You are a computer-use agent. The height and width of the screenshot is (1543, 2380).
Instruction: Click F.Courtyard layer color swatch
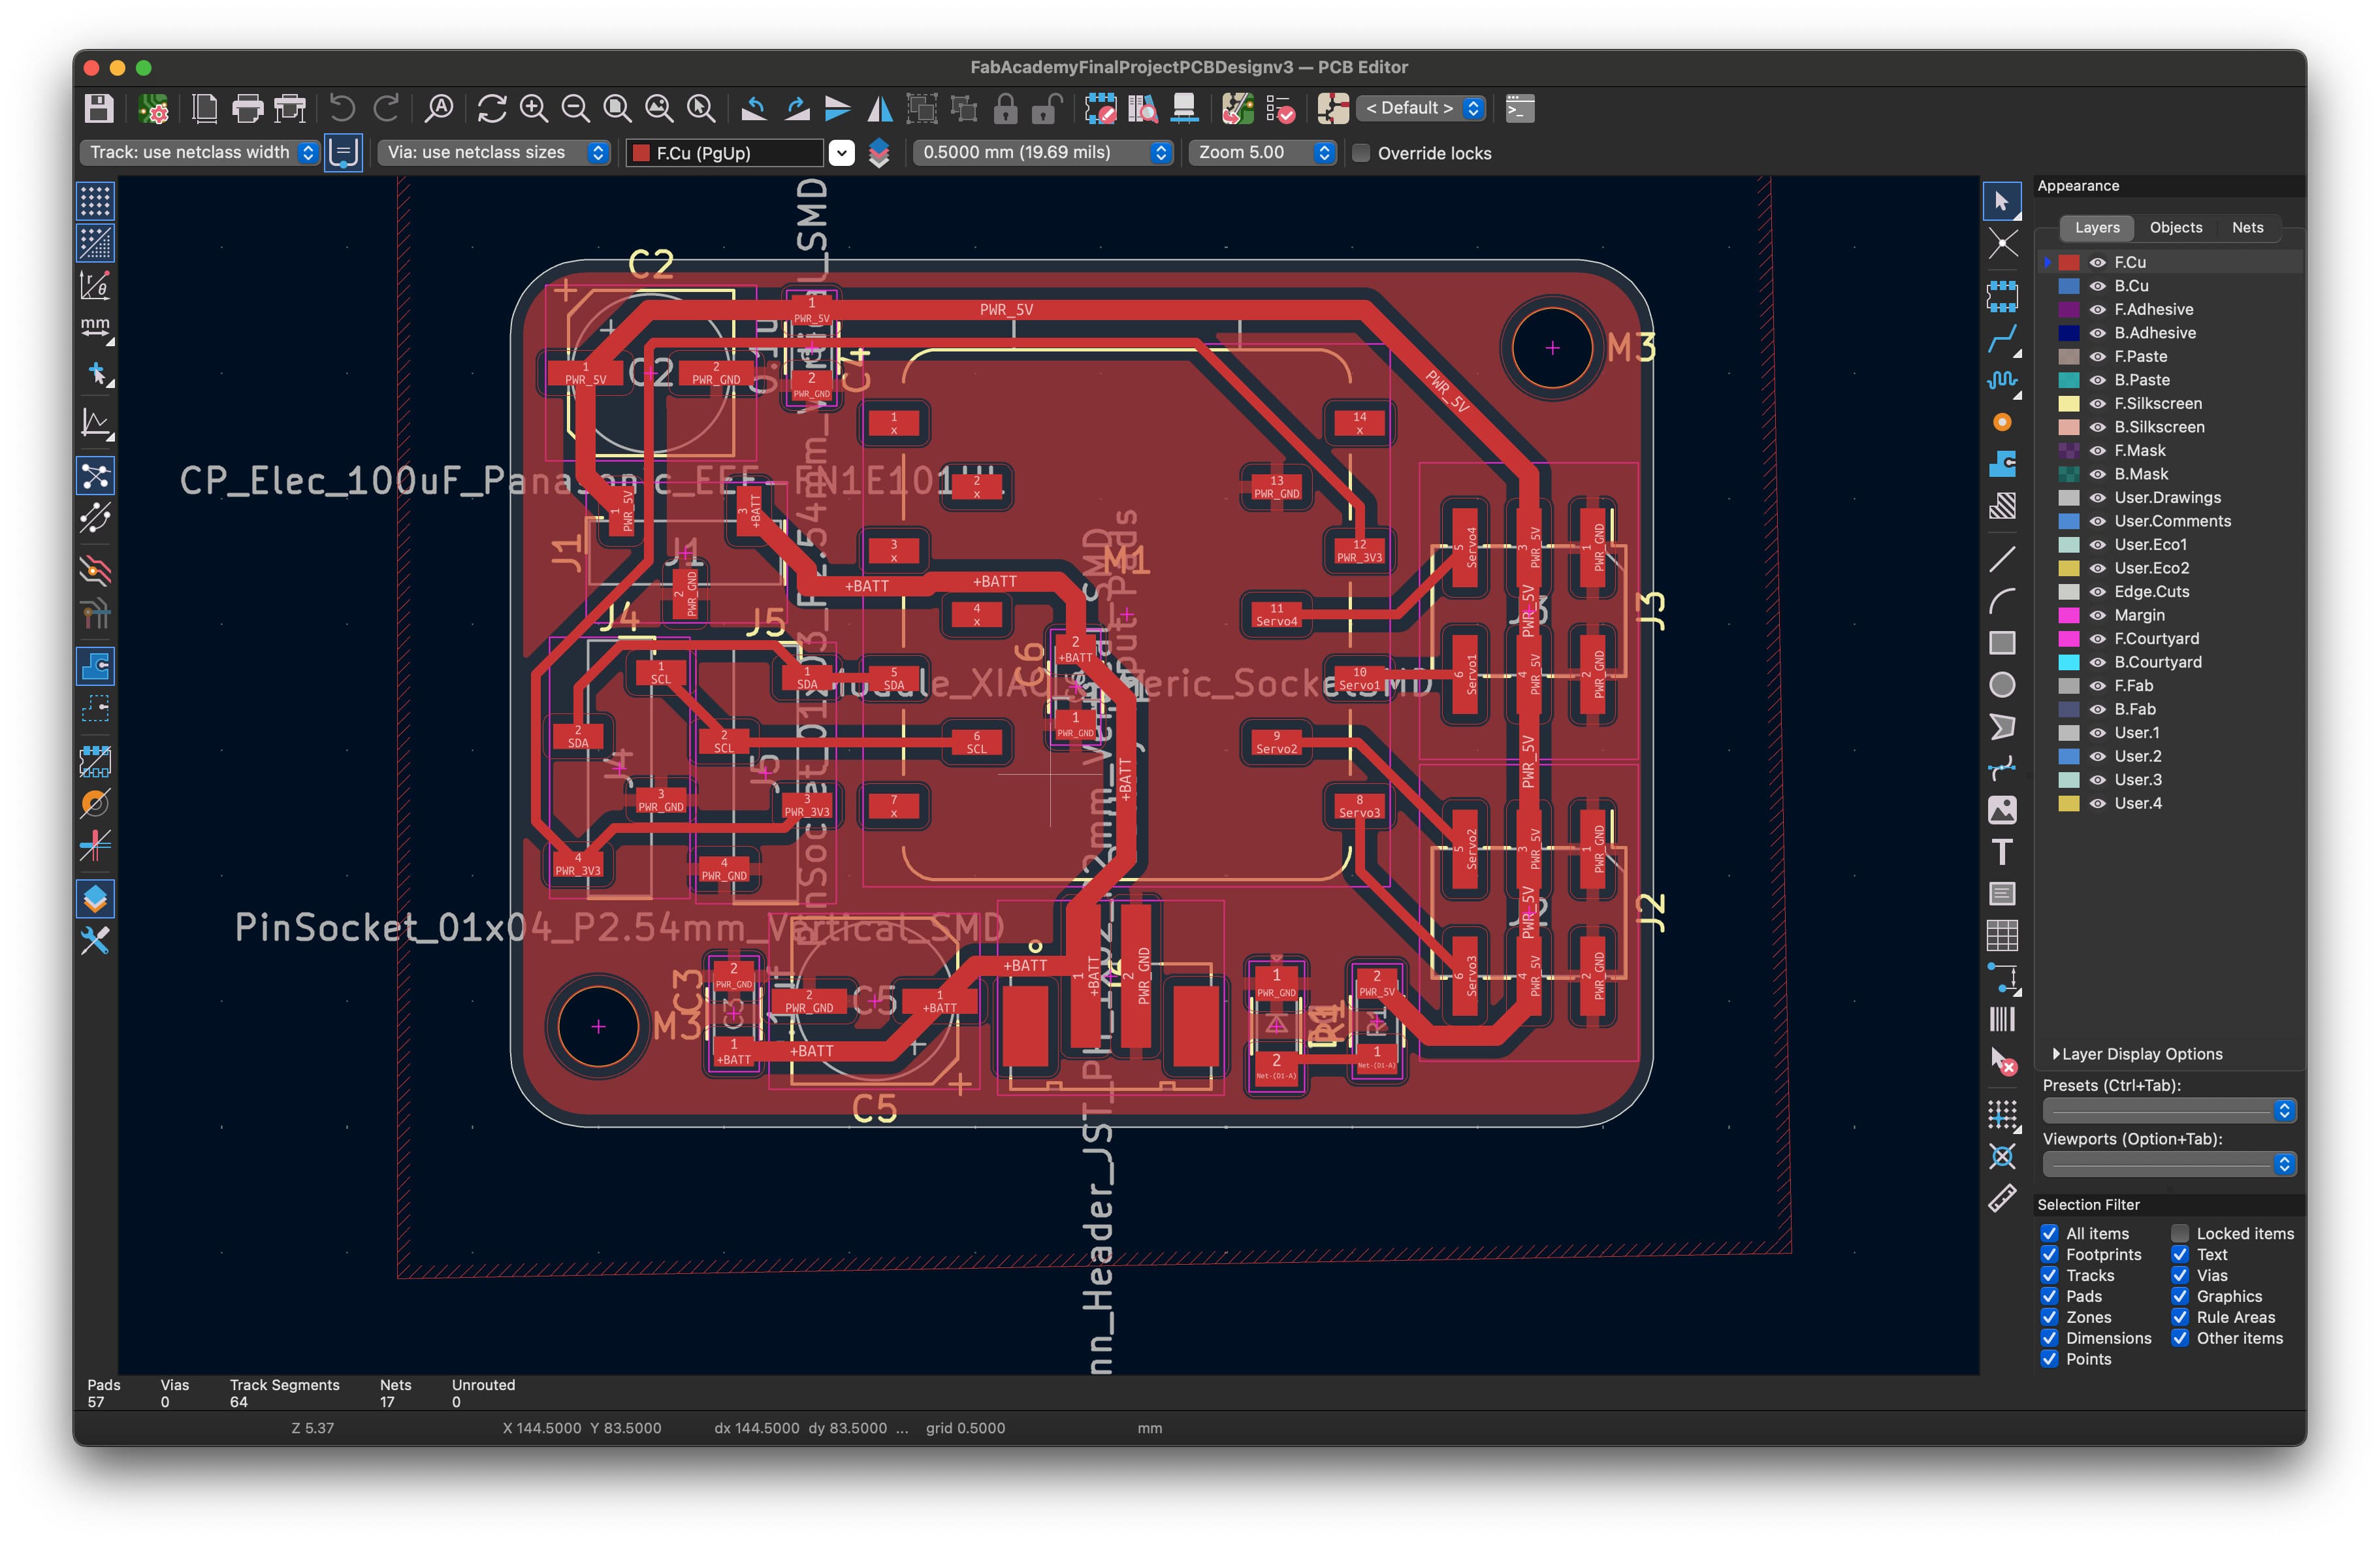click(2069, 639)
